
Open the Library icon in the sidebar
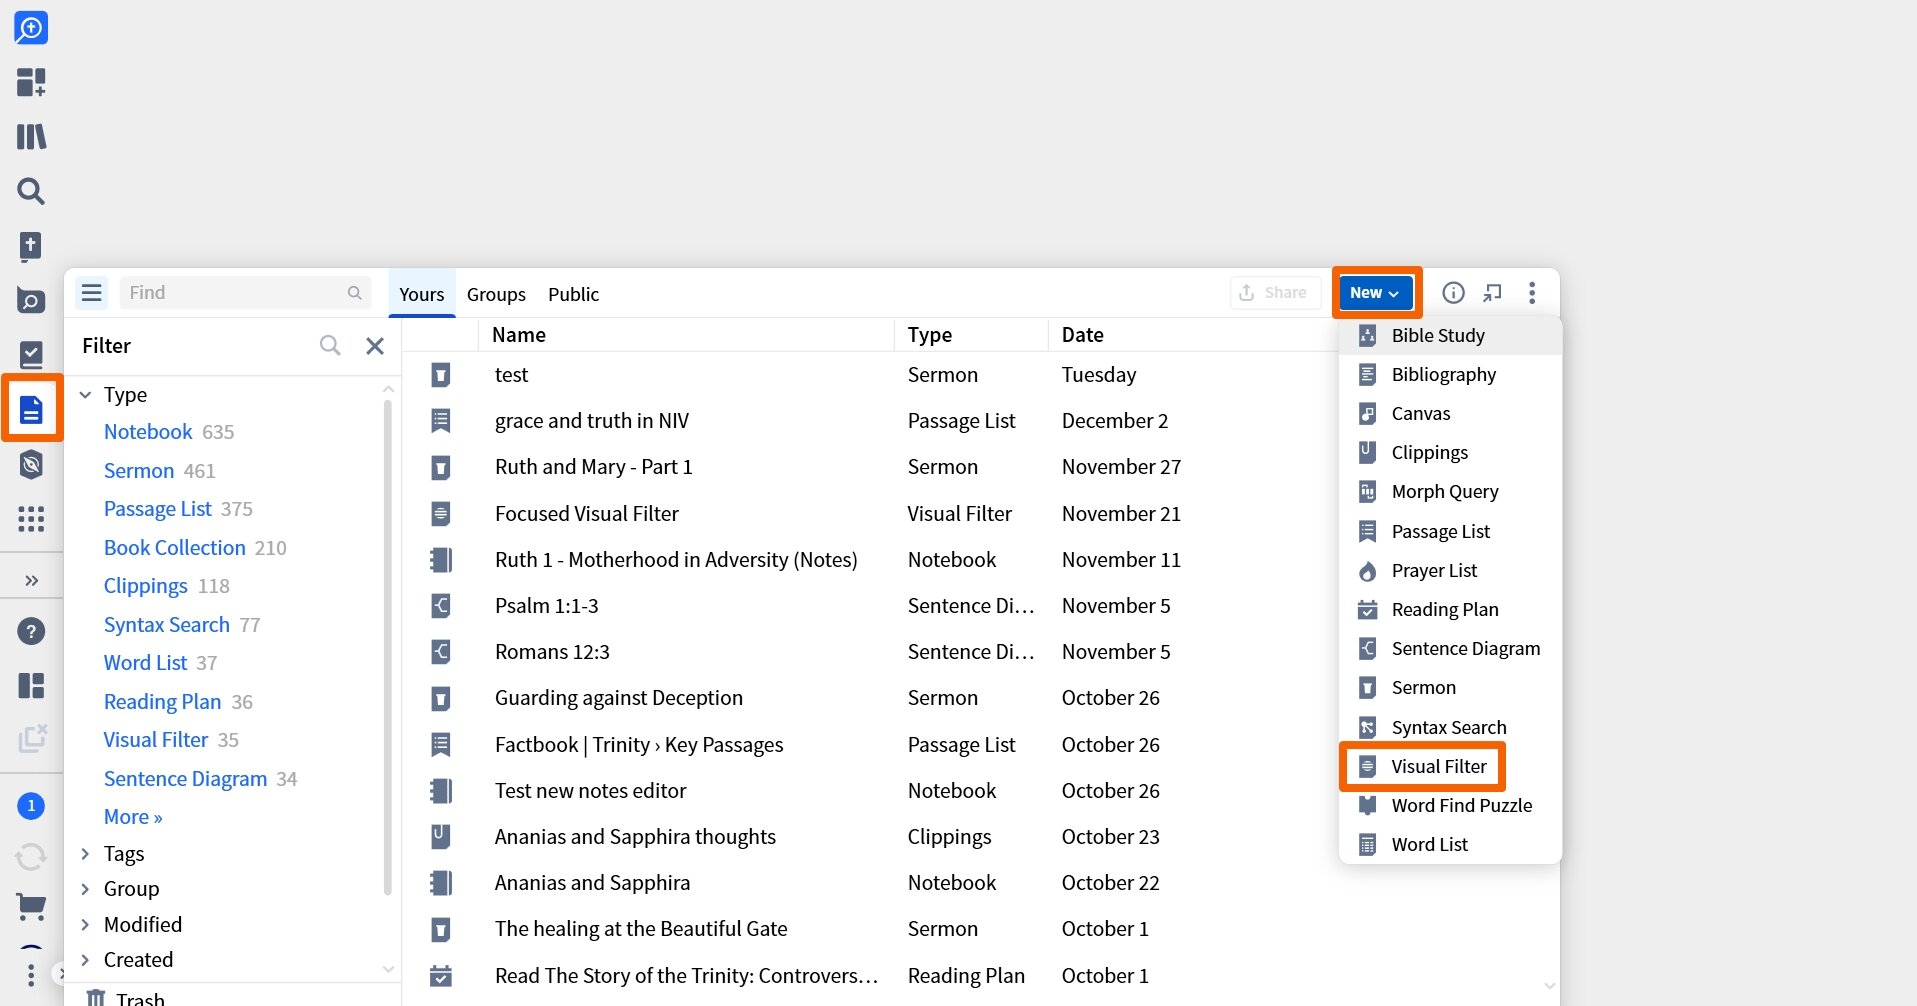click(x=31, y=136)
